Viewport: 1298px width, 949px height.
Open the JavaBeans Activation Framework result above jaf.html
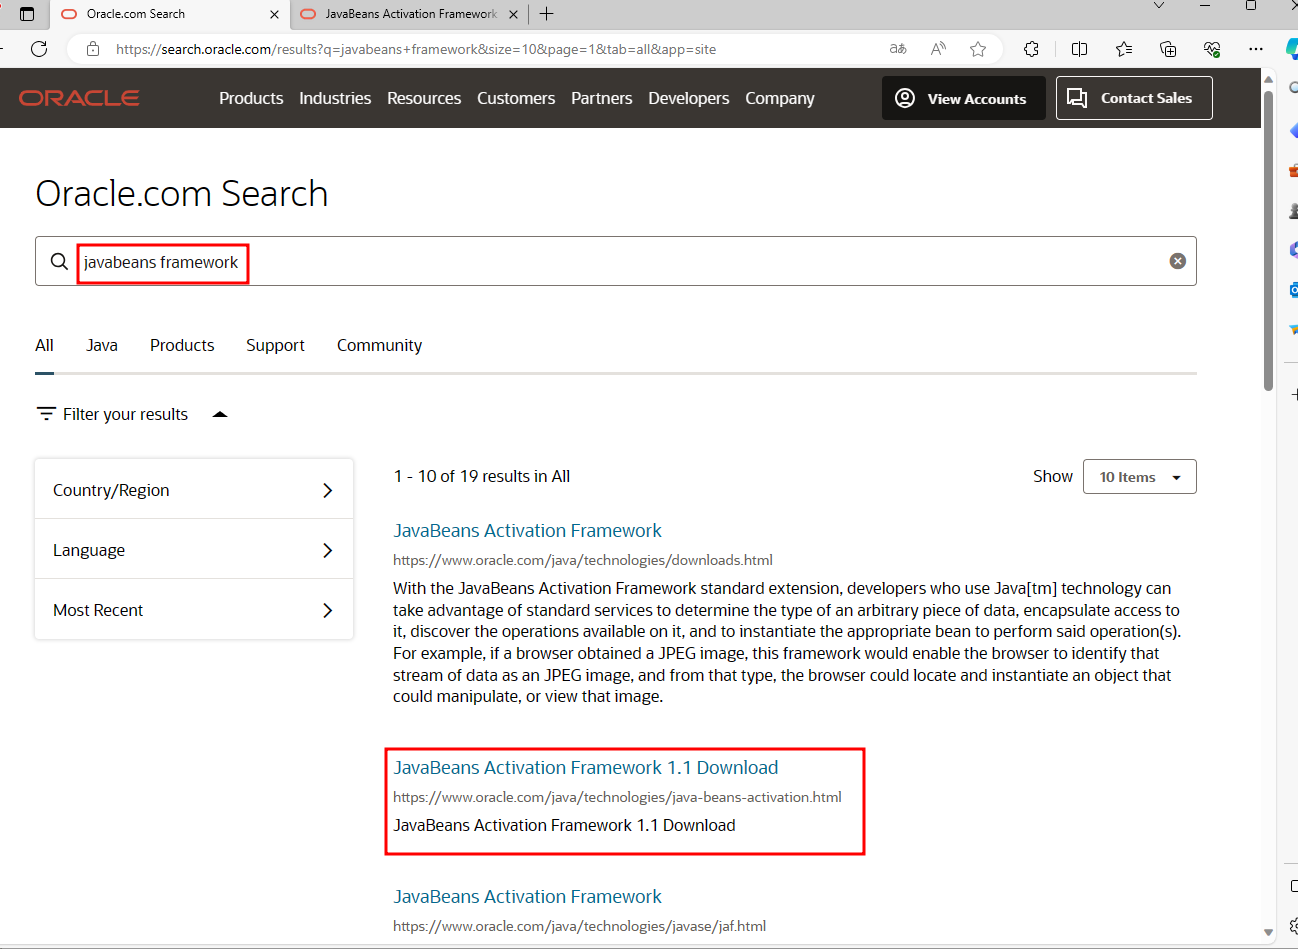coord(527,897)
